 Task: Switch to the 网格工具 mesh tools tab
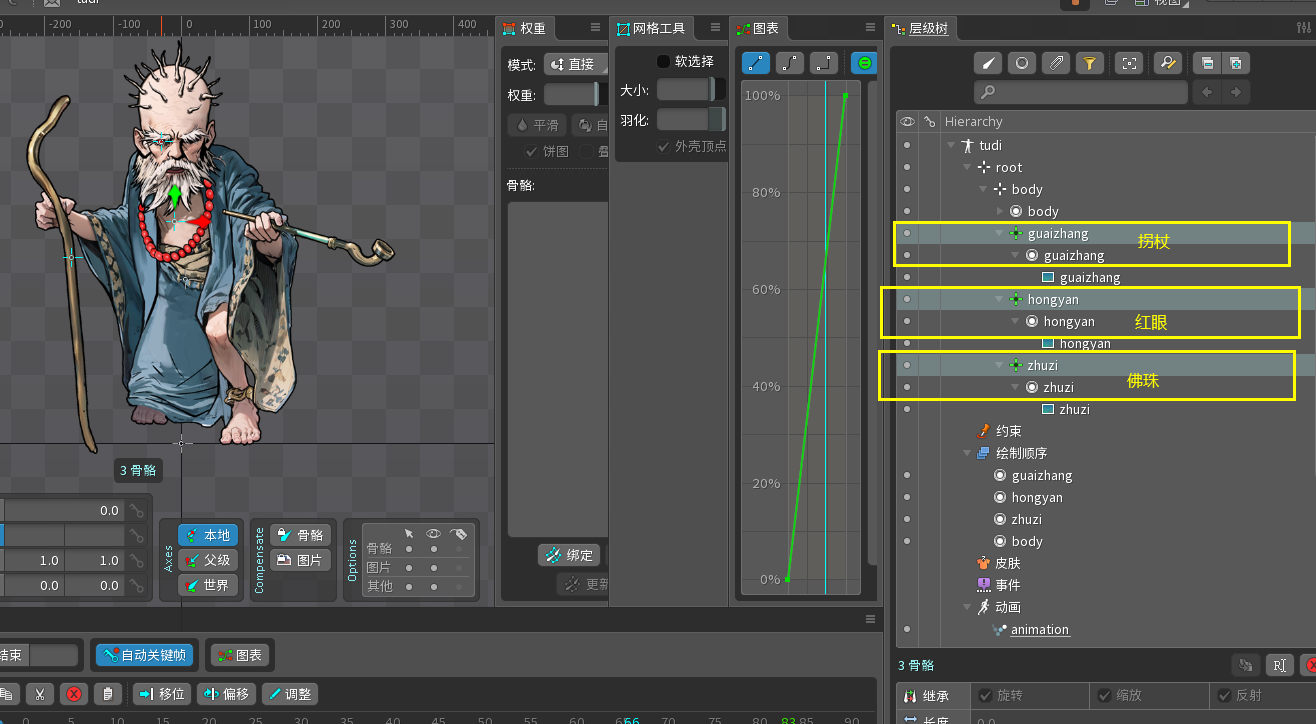pyautogui.click(x=658, y=28)
